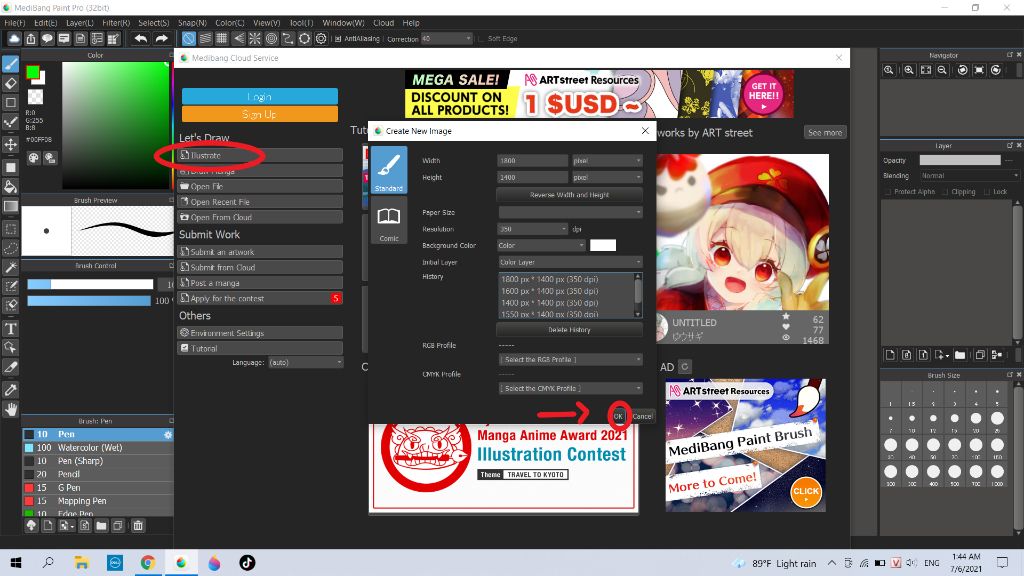The image size is (1024, 576).
Task: Select the Eraser tool
Action: (10, 83)
